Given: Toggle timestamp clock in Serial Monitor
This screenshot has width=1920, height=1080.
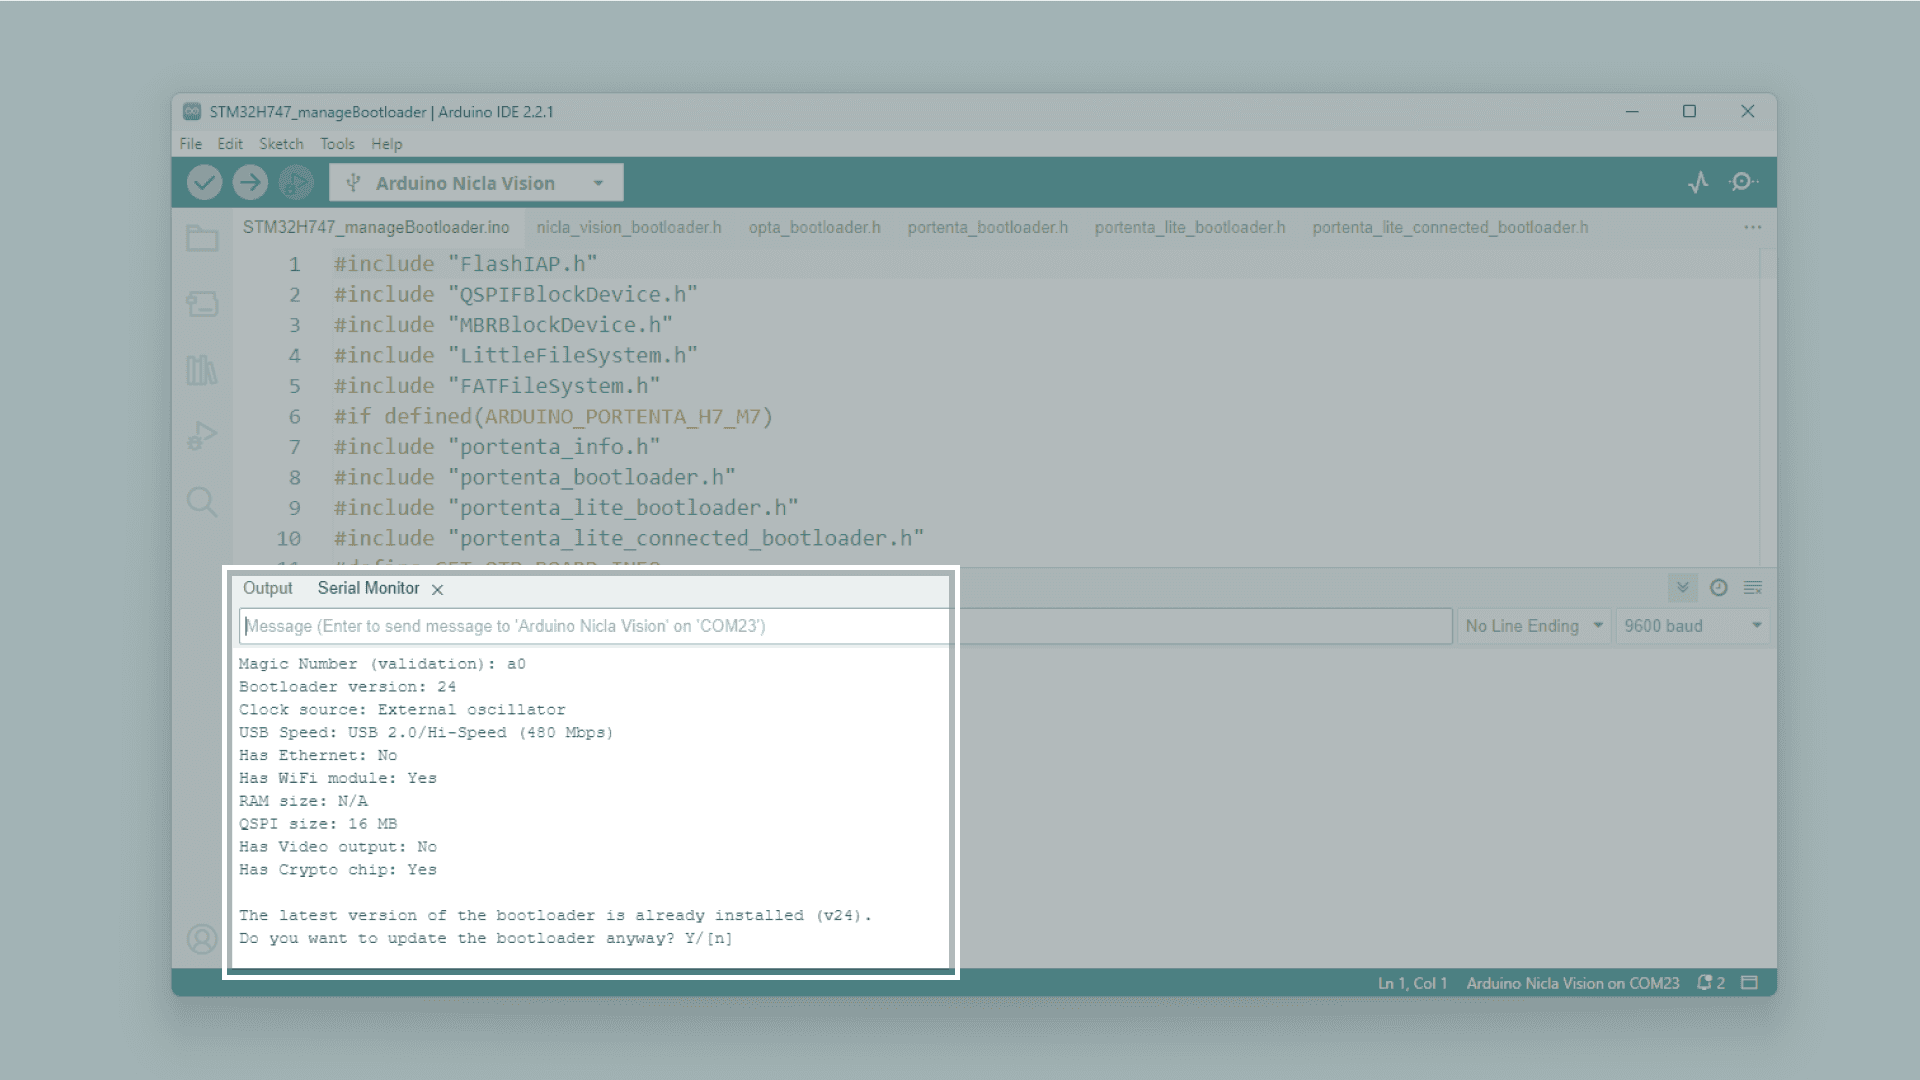Looking at the screenshot, I should 1718,588.
